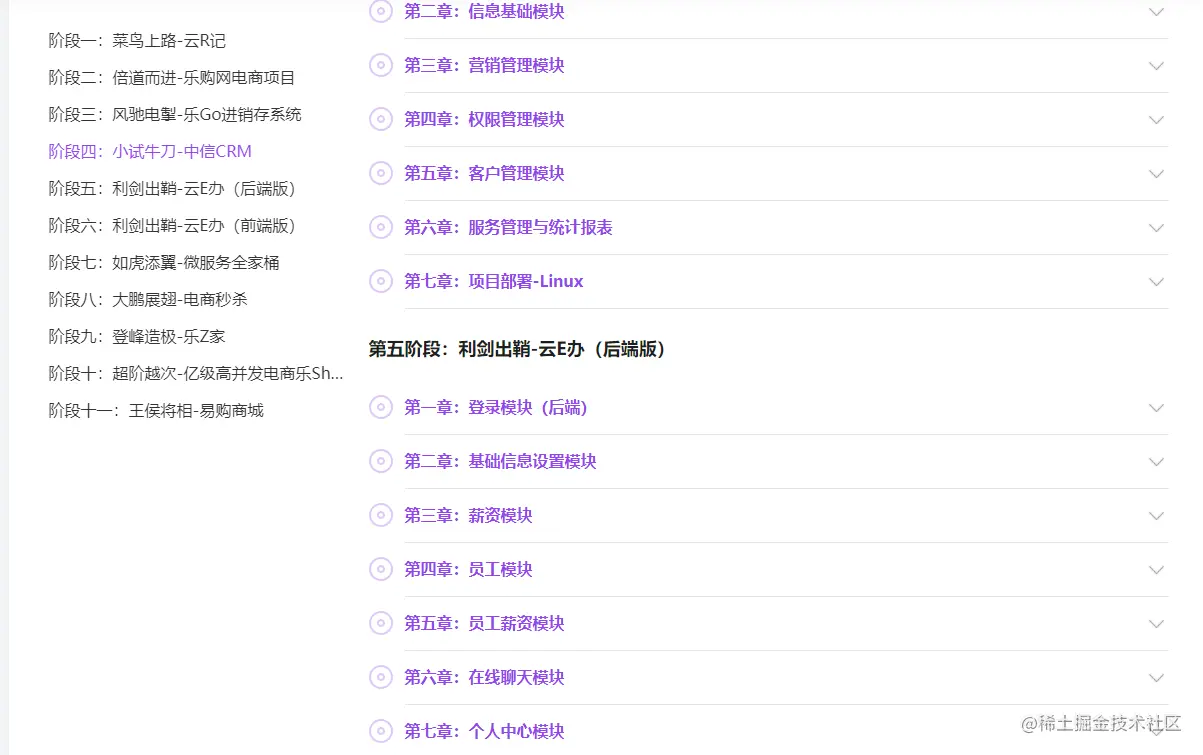Image resolution: width=1203 pixels, height=755 pixels.
Task: Expand 第二章：信息基础模块 via its chevron
Action: pyautogui.click(x=1157, y=11)
